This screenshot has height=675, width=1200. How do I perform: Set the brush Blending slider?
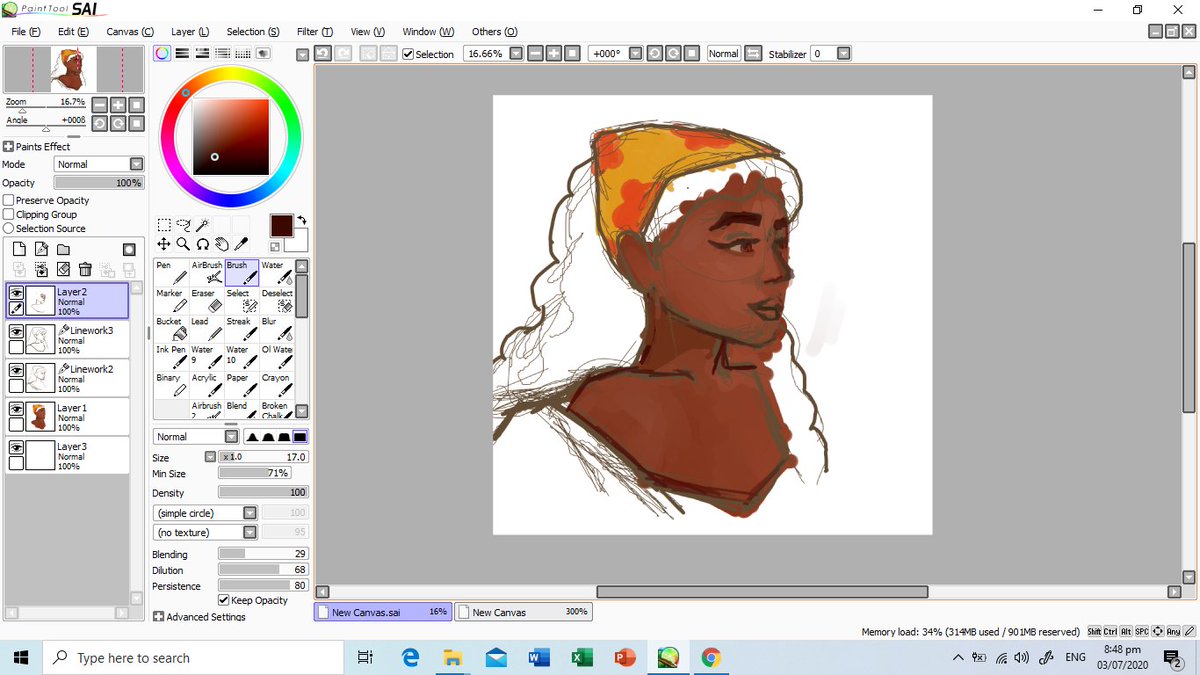263,554
